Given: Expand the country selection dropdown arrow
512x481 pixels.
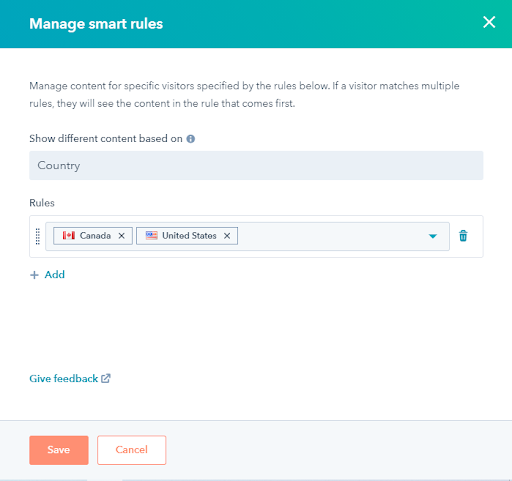Looking at the screenshot, I should [433, 236].
